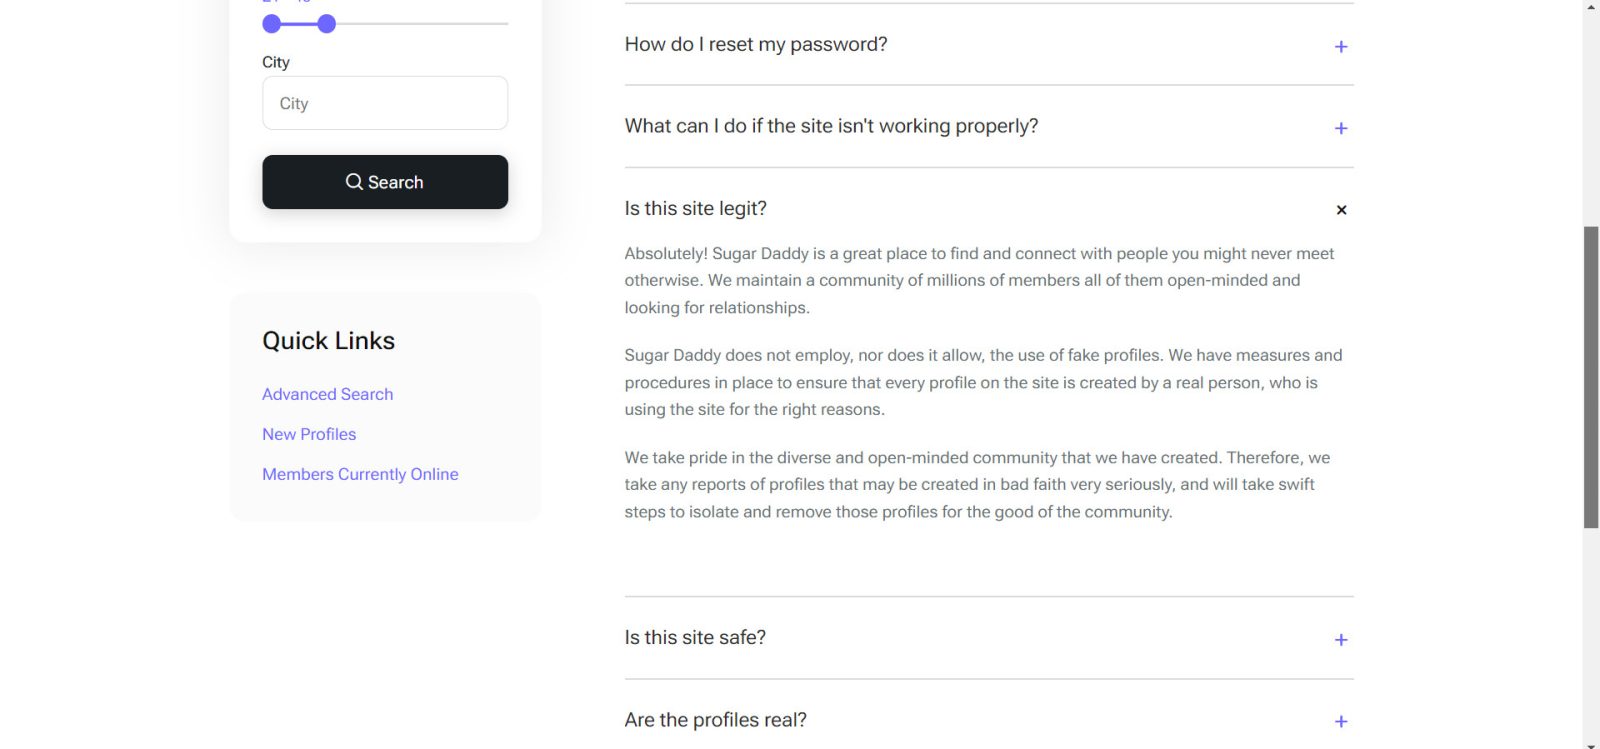Click plus icon beside 'Is this site safe?'
Viewport: 1600px width, 749px height.
pyautogui.click(x=1341, y=640)
